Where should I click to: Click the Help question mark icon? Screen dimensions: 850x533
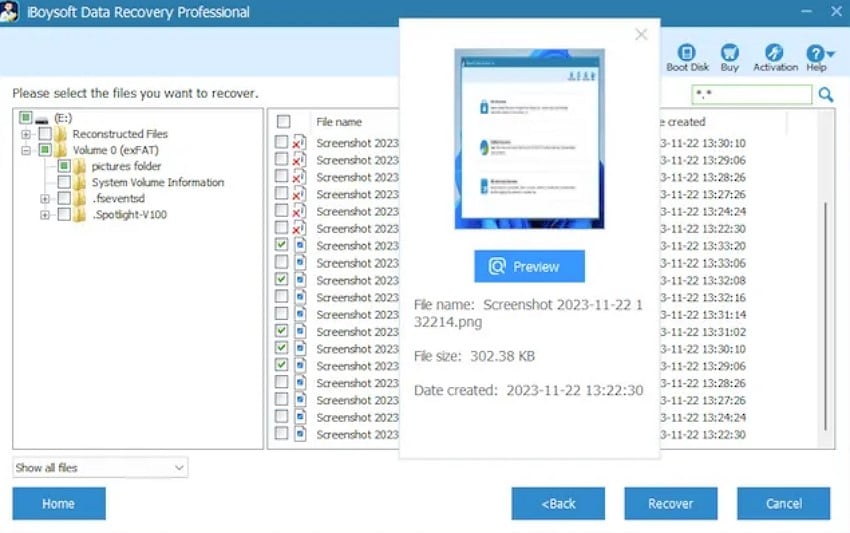pyautogui.click(x=815, y=53)
